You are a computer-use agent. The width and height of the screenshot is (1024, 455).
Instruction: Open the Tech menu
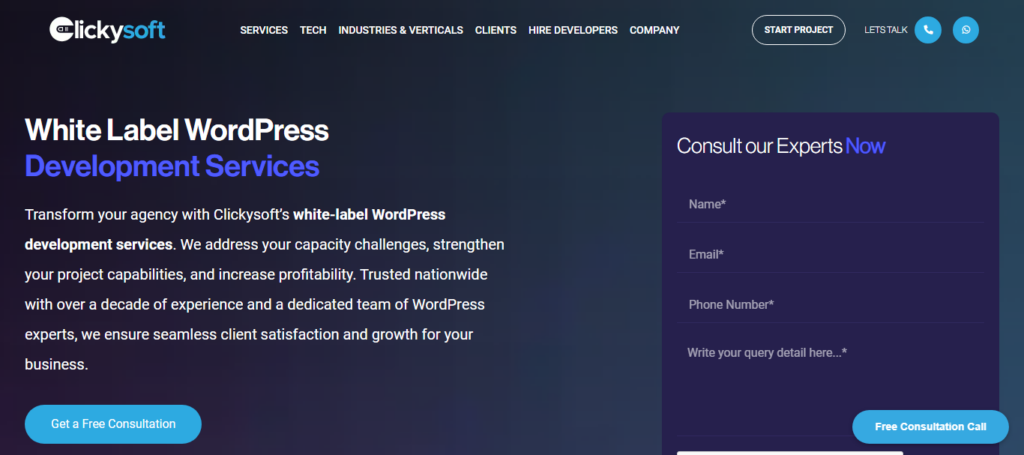(x=313, y=30)
